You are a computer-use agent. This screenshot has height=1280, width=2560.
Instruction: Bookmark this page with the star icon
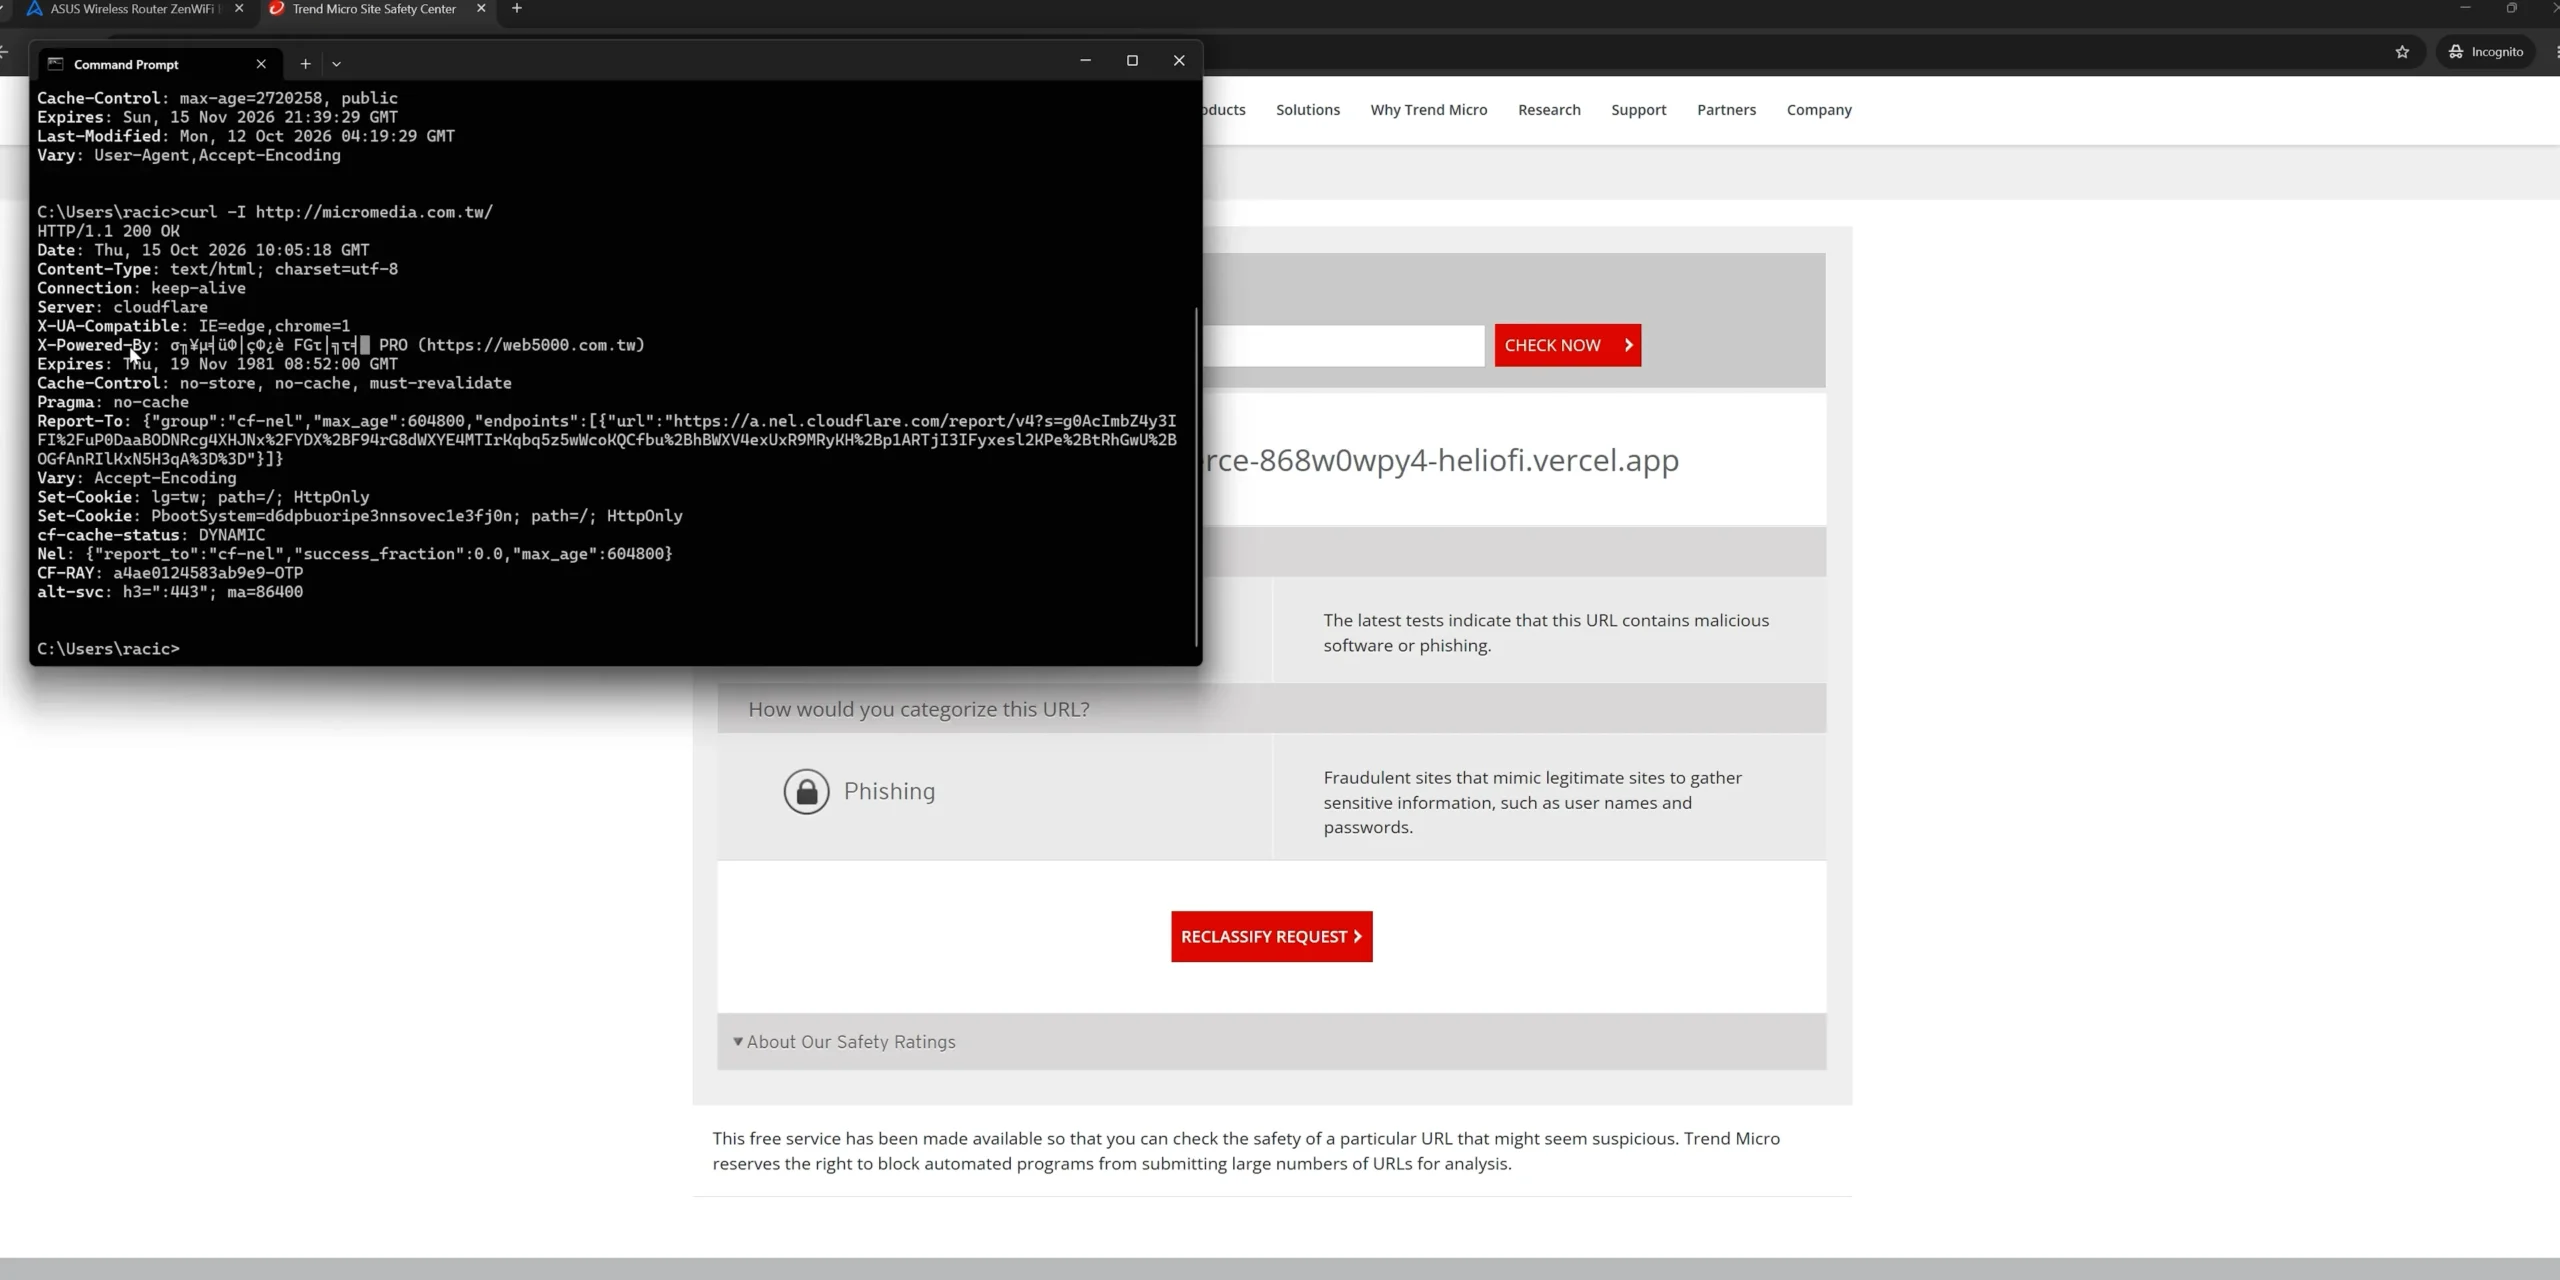tap(2402, 52)
